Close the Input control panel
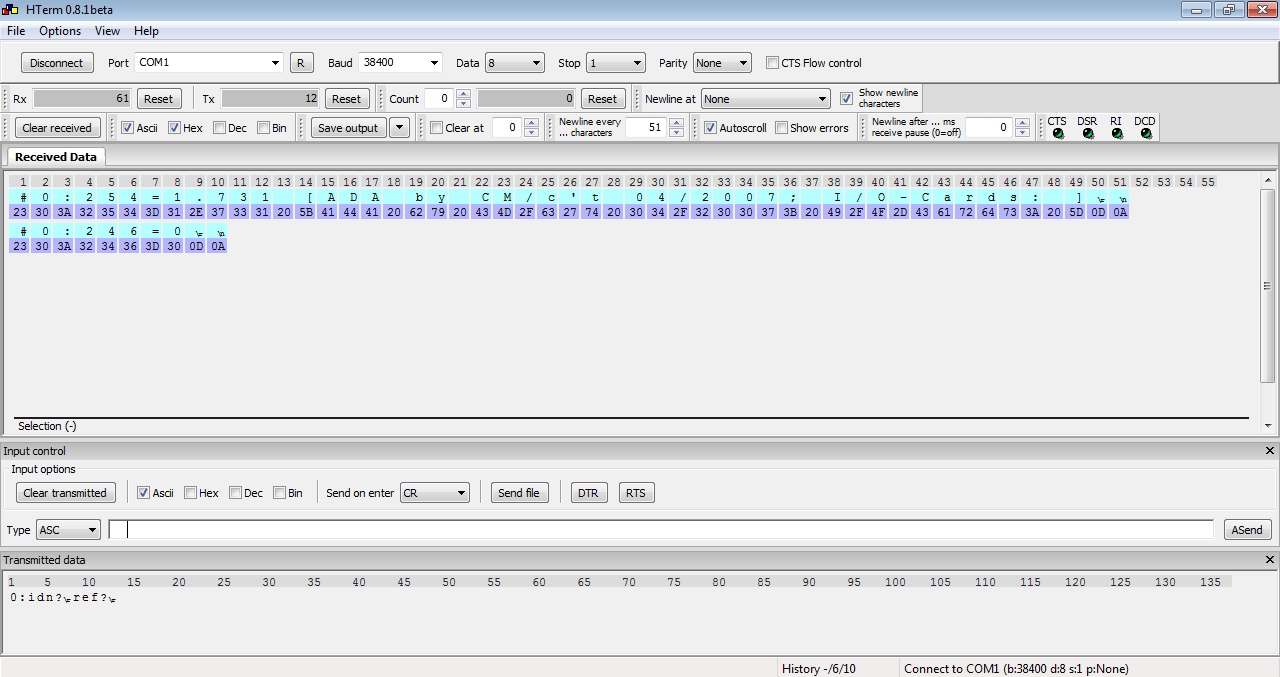The height and width of the screenshot is (677, 1280). point(1270,451)
